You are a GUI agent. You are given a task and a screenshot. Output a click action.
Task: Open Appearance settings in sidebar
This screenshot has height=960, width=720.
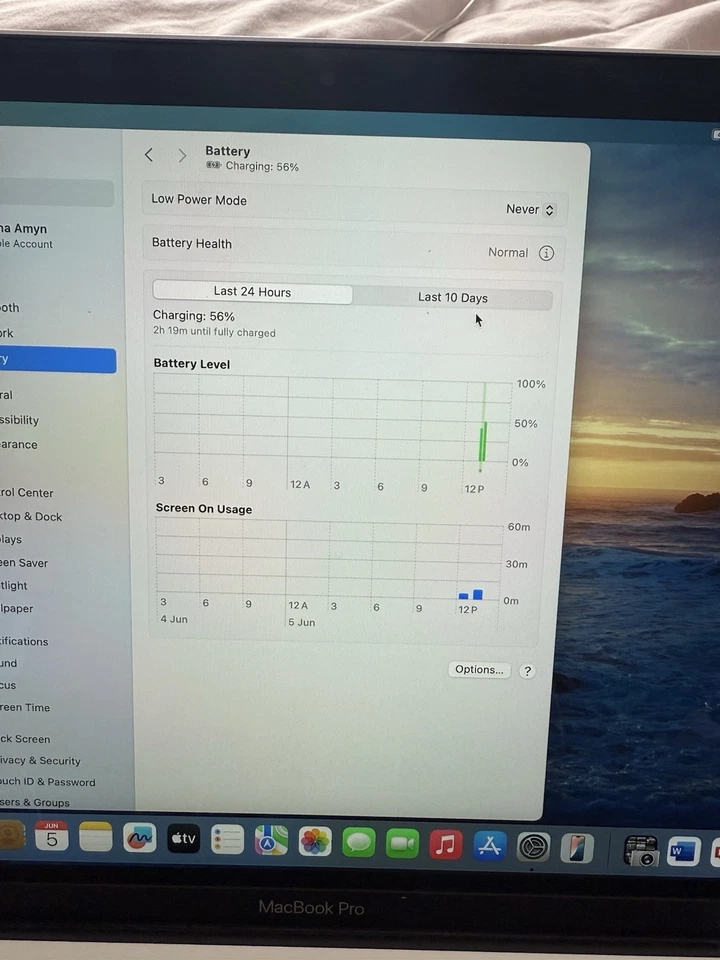(x=18, y=444)
